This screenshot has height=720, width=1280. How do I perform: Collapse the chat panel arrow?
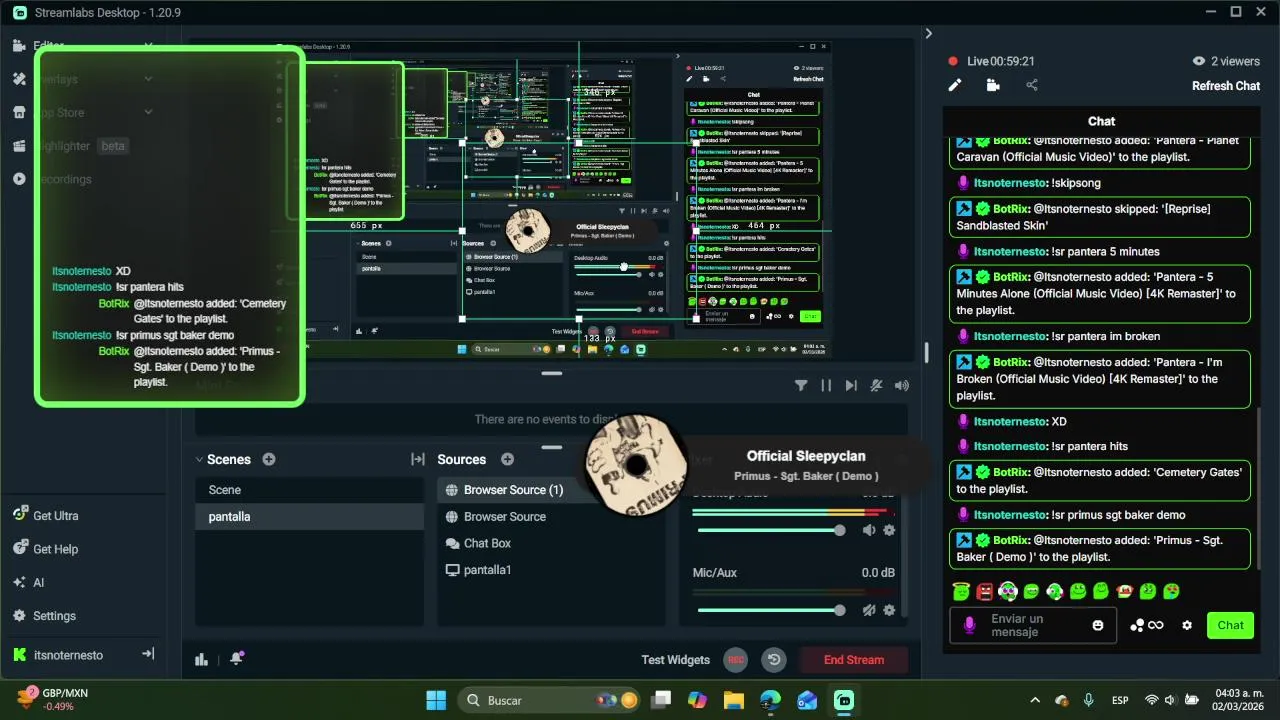[x=928, y=33]
